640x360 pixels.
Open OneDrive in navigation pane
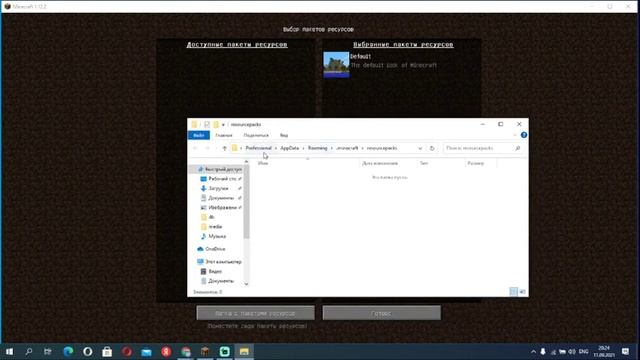click(215, 249)
